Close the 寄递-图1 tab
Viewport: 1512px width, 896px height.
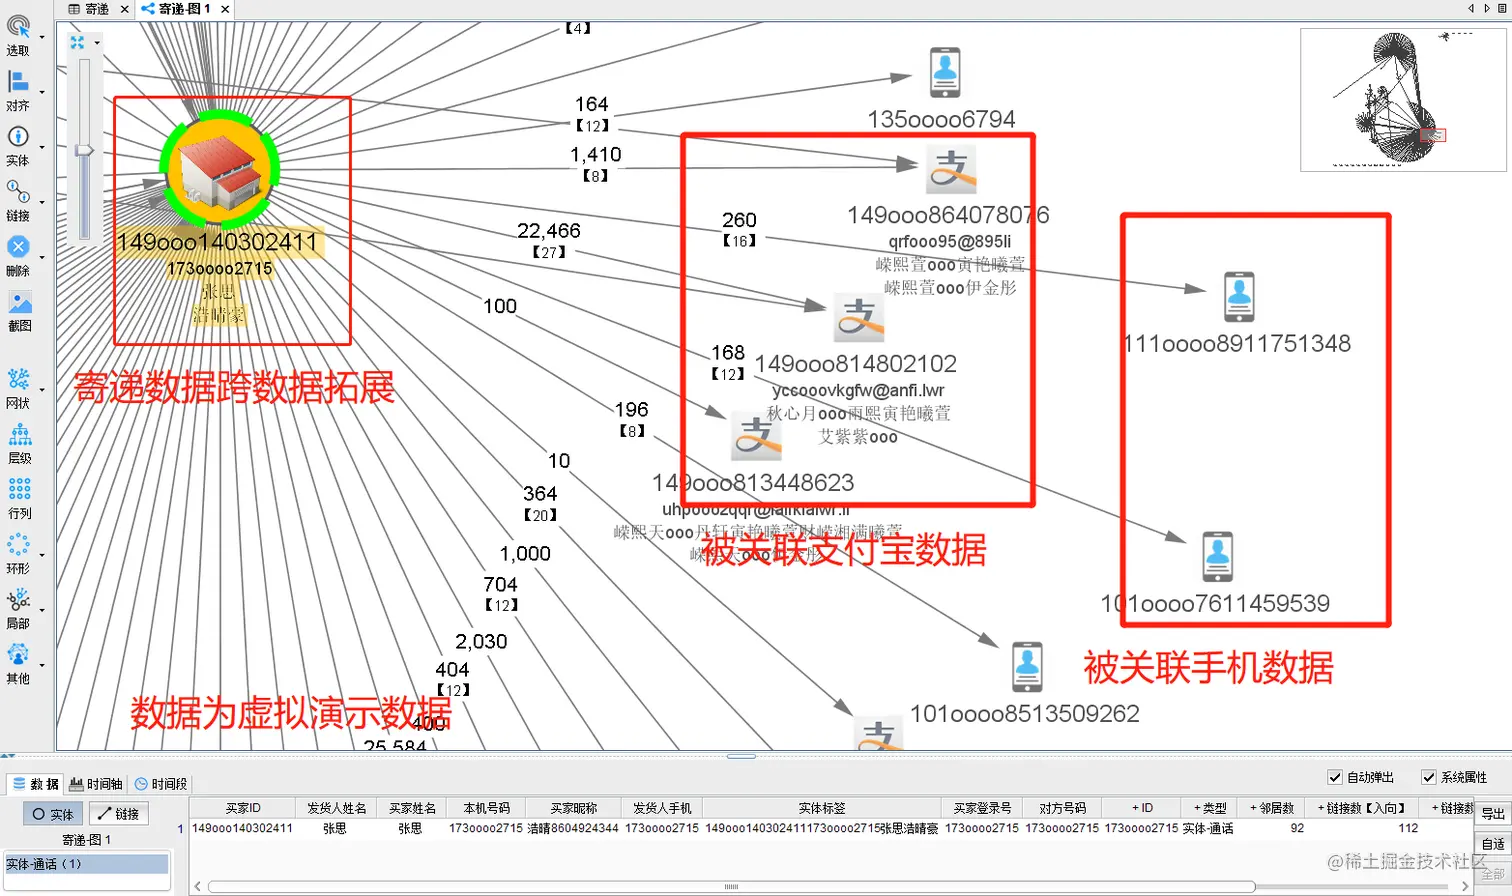click(225, 9)
